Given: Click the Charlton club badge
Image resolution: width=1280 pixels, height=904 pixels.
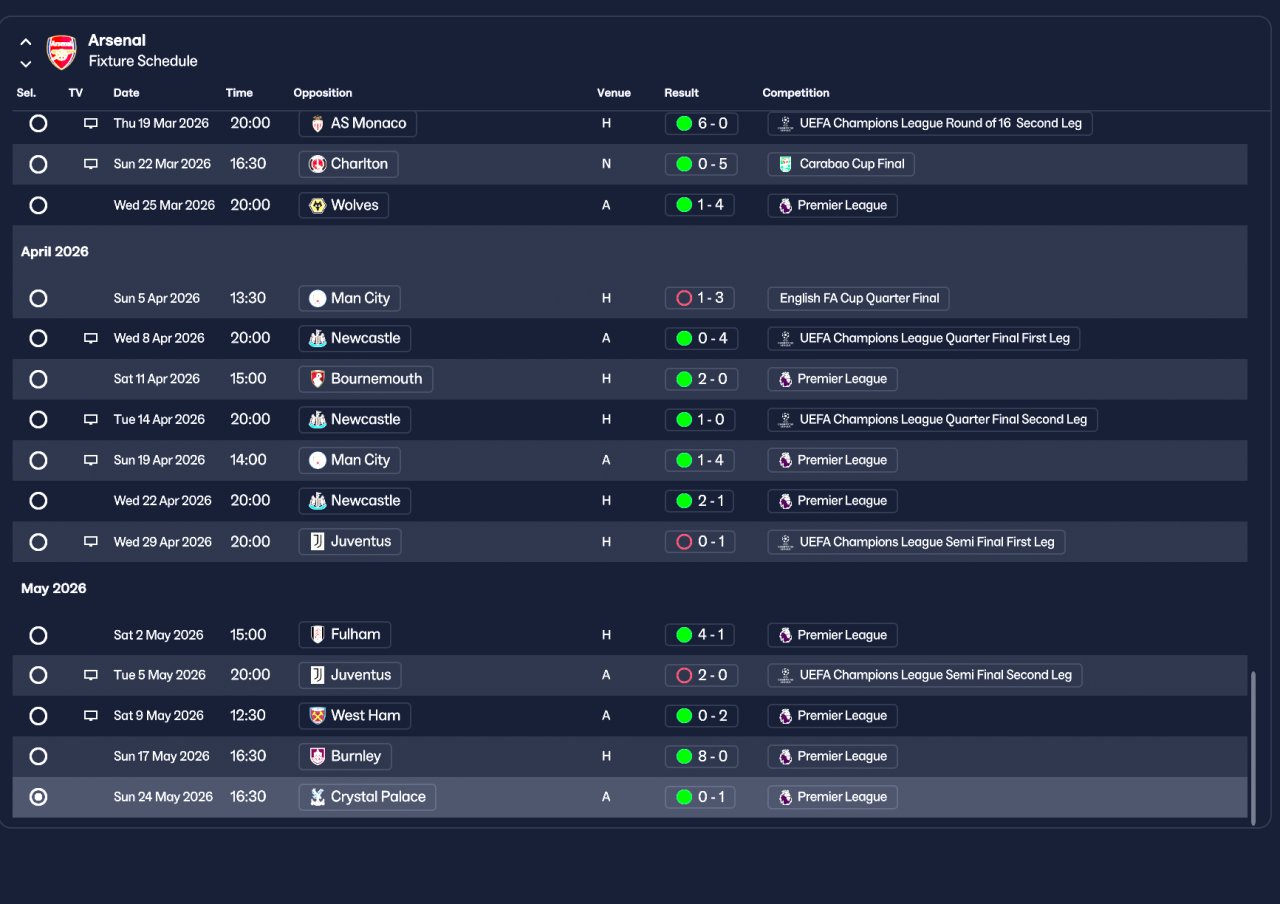Looking at the screenshot, I should click(317, 164).
